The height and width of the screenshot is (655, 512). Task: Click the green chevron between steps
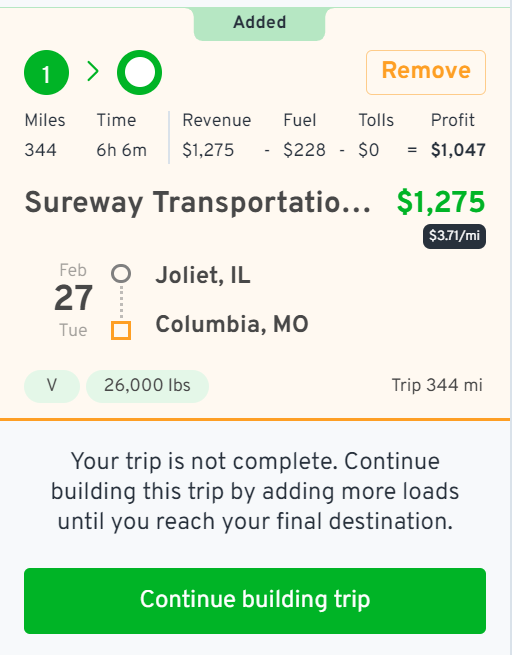click(93, 71)
